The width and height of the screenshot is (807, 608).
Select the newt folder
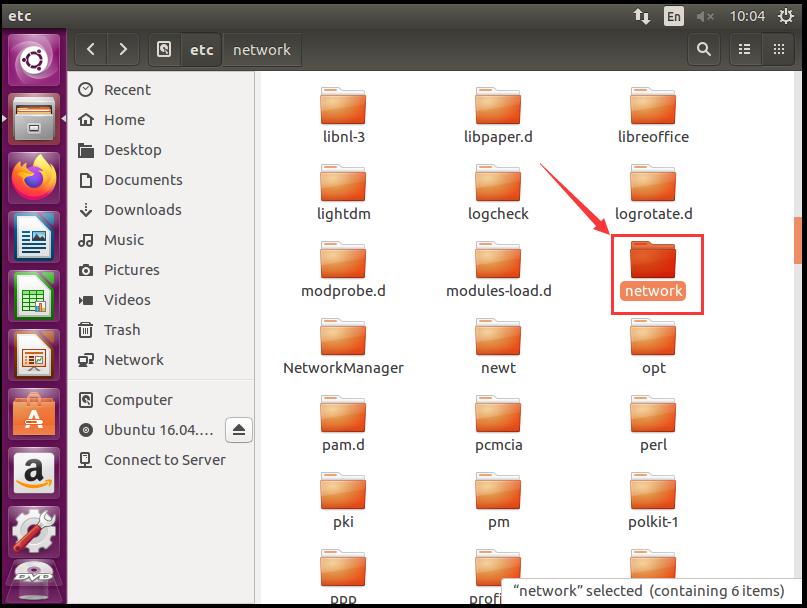pyautogui.click(x=498, y=346)
